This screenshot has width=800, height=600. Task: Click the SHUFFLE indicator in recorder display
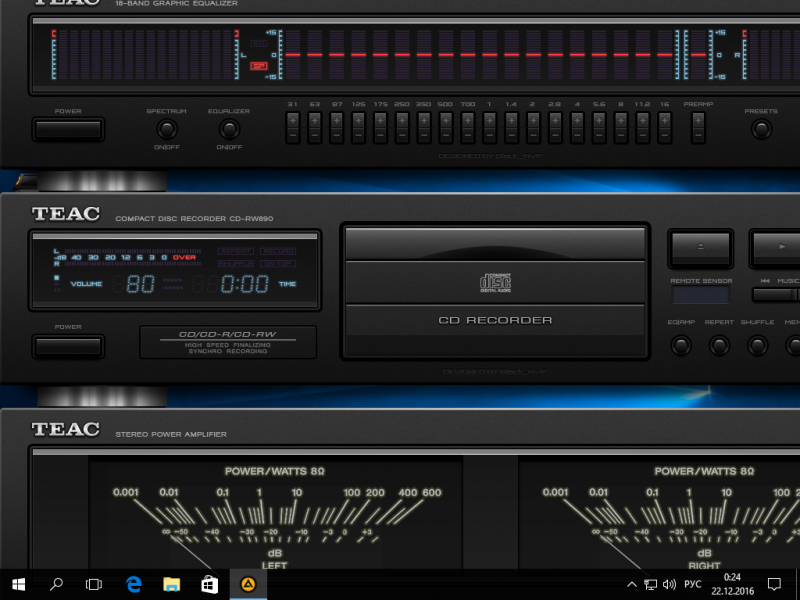[x=236, y=264]
